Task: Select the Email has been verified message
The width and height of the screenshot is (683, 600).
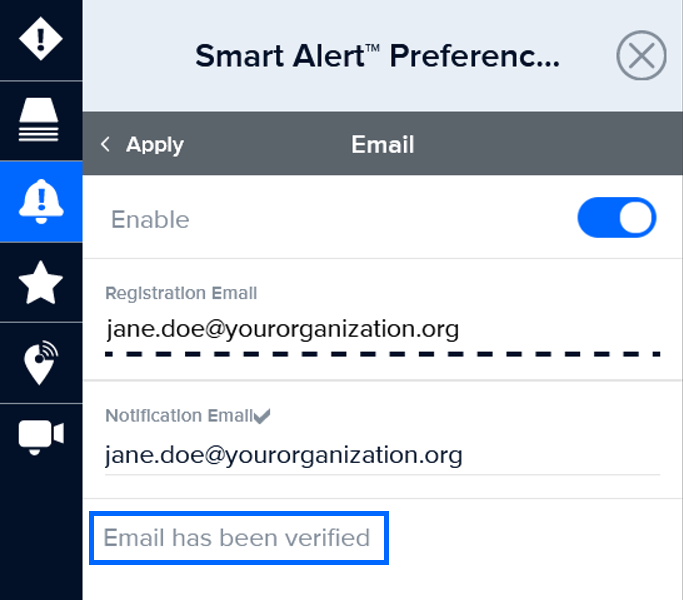Action: [x=237, y=538]
